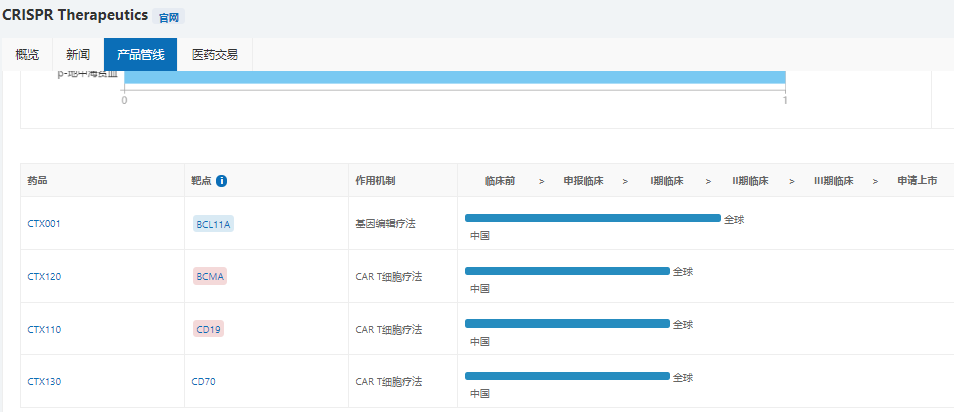Image resolution: width=954 pixels, height=412 pixels.
Task: Switch to the 新闻 tab
Action: click(78, 55)
